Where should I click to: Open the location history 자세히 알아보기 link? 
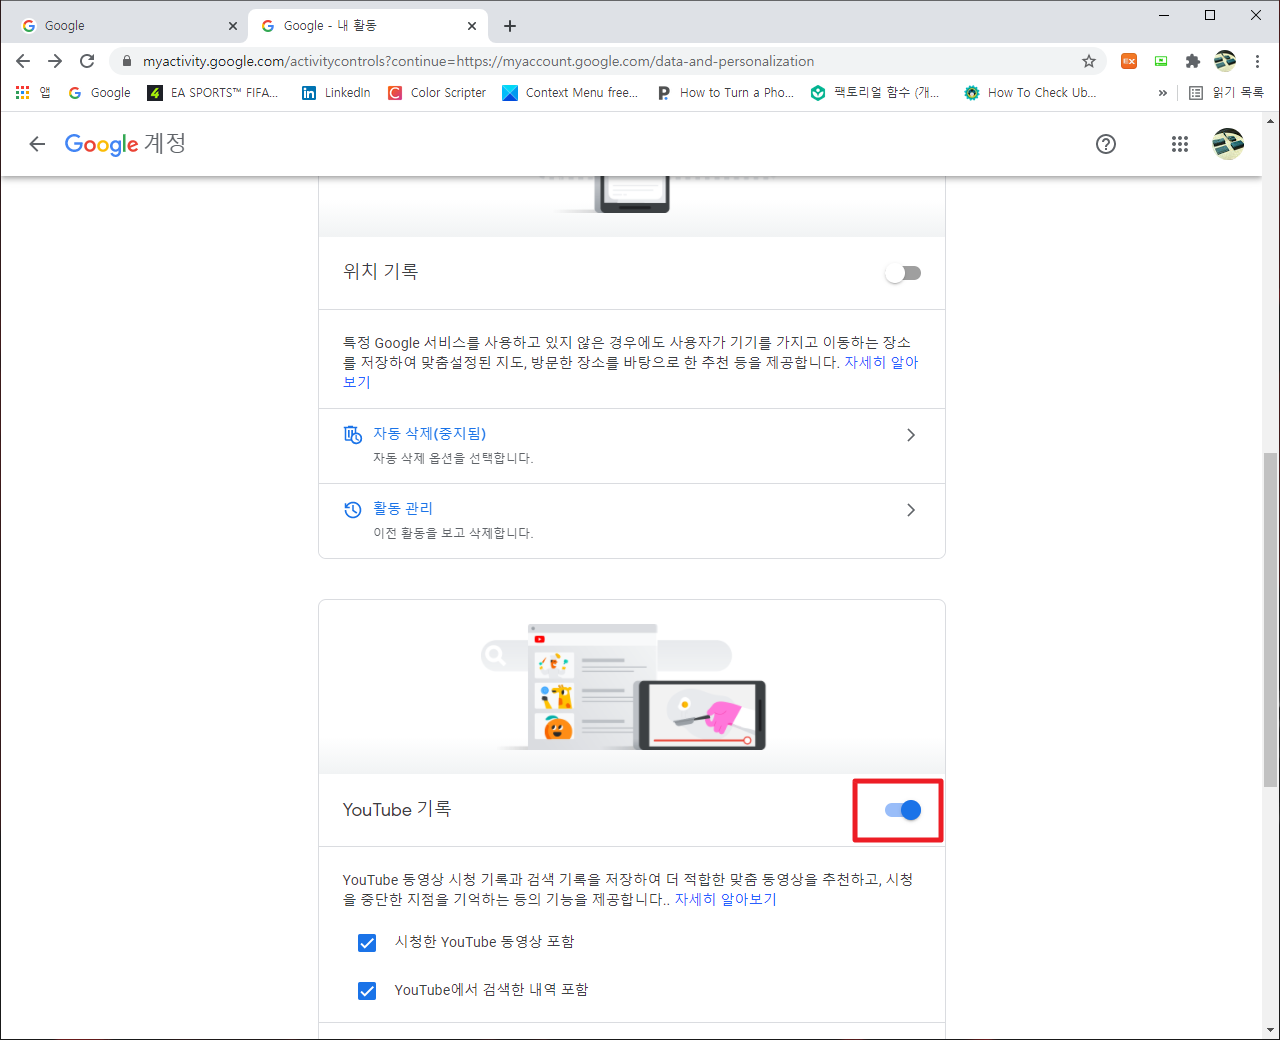[x=881, y=362]
